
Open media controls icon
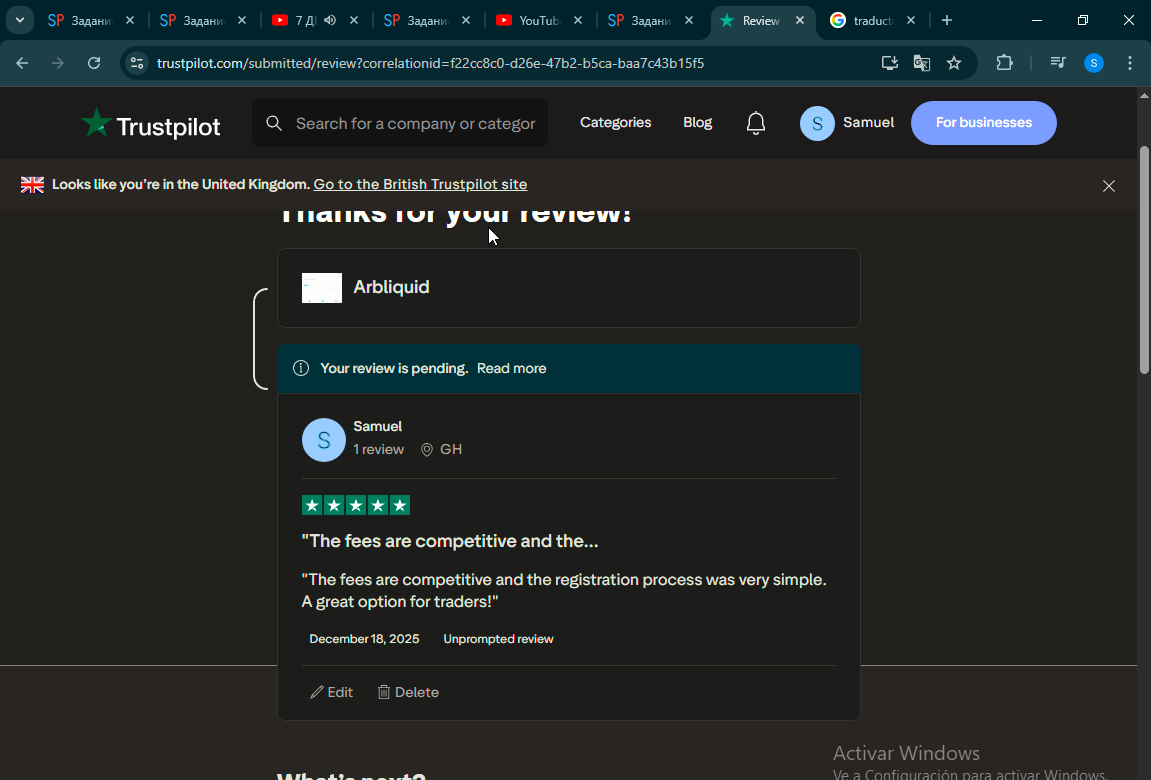[1058, 63]
